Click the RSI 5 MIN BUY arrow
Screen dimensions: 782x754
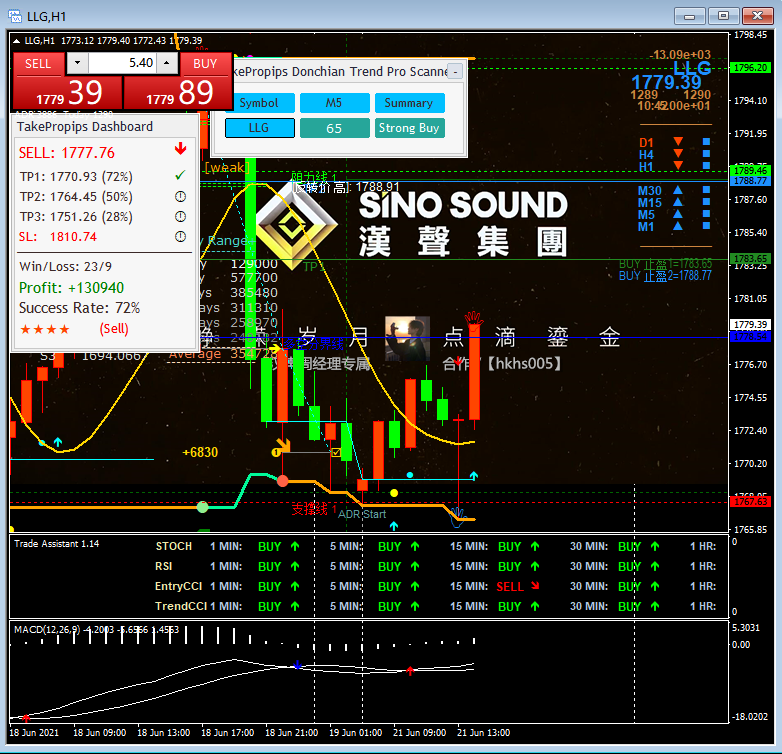(415, 566)
